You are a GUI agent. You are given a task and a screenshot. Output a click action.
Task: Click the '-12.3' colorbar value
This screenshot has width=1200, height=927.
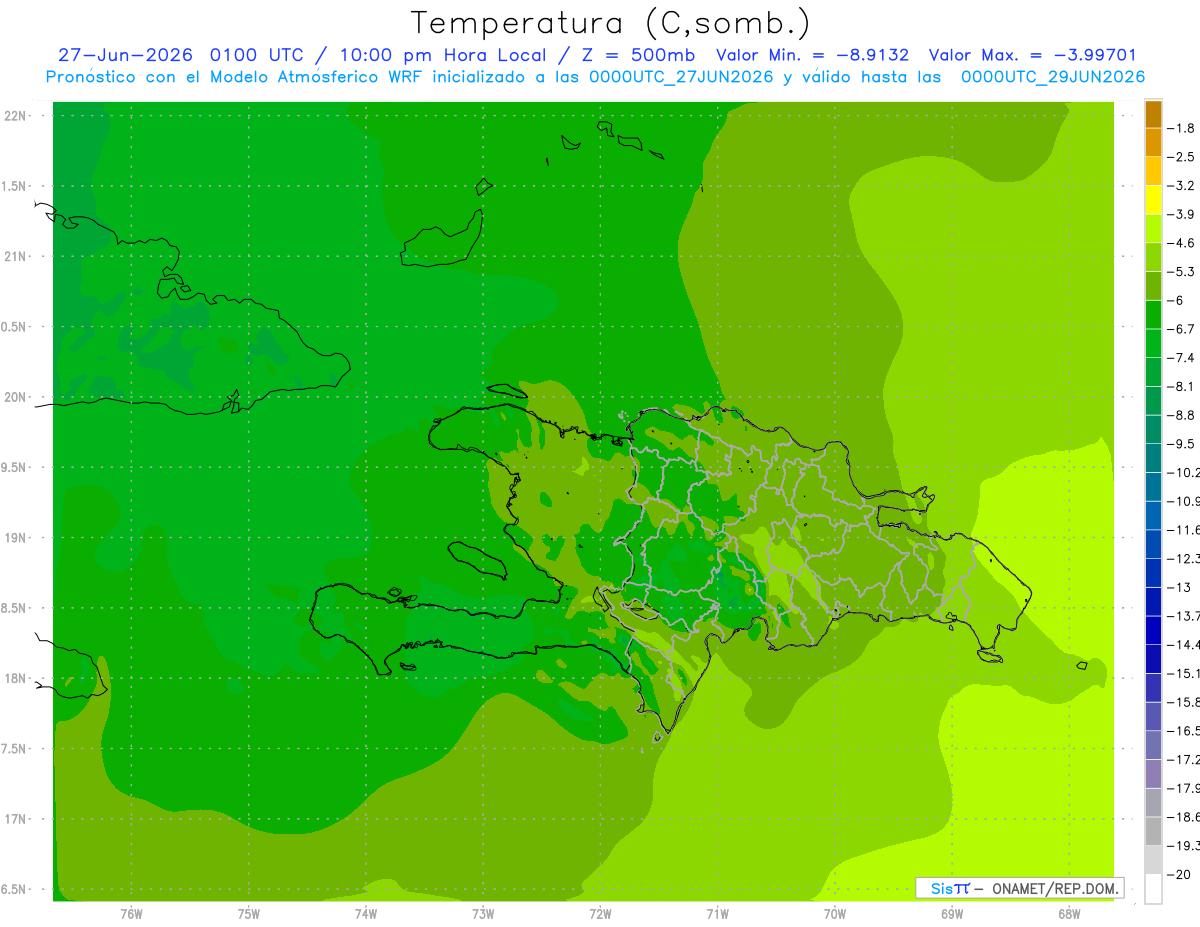(1184, 558)
